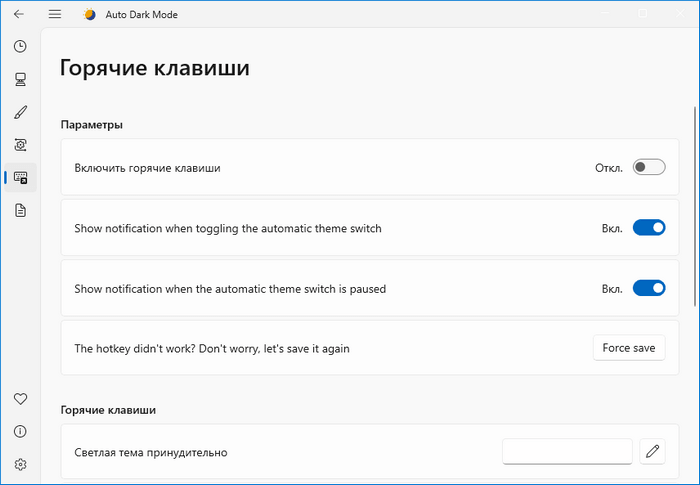Screen dimensions: 700x485
Task: Open the document page icon in the sidebar
Action: click(x=21, y=210)
